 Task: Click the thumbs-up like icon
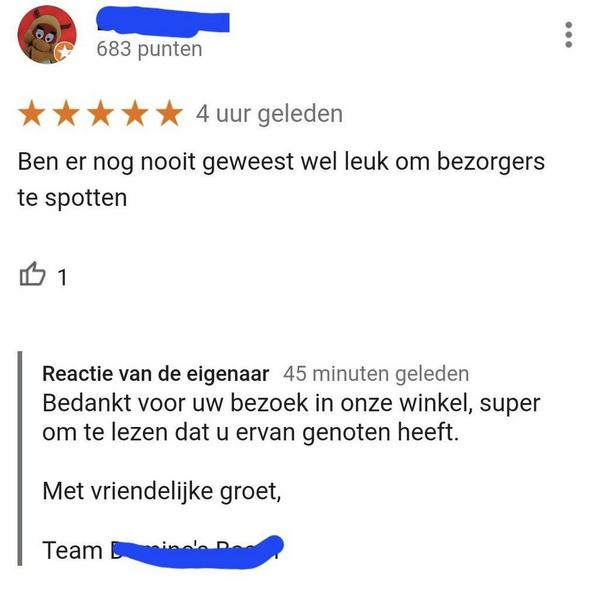(x=32, y=274)
